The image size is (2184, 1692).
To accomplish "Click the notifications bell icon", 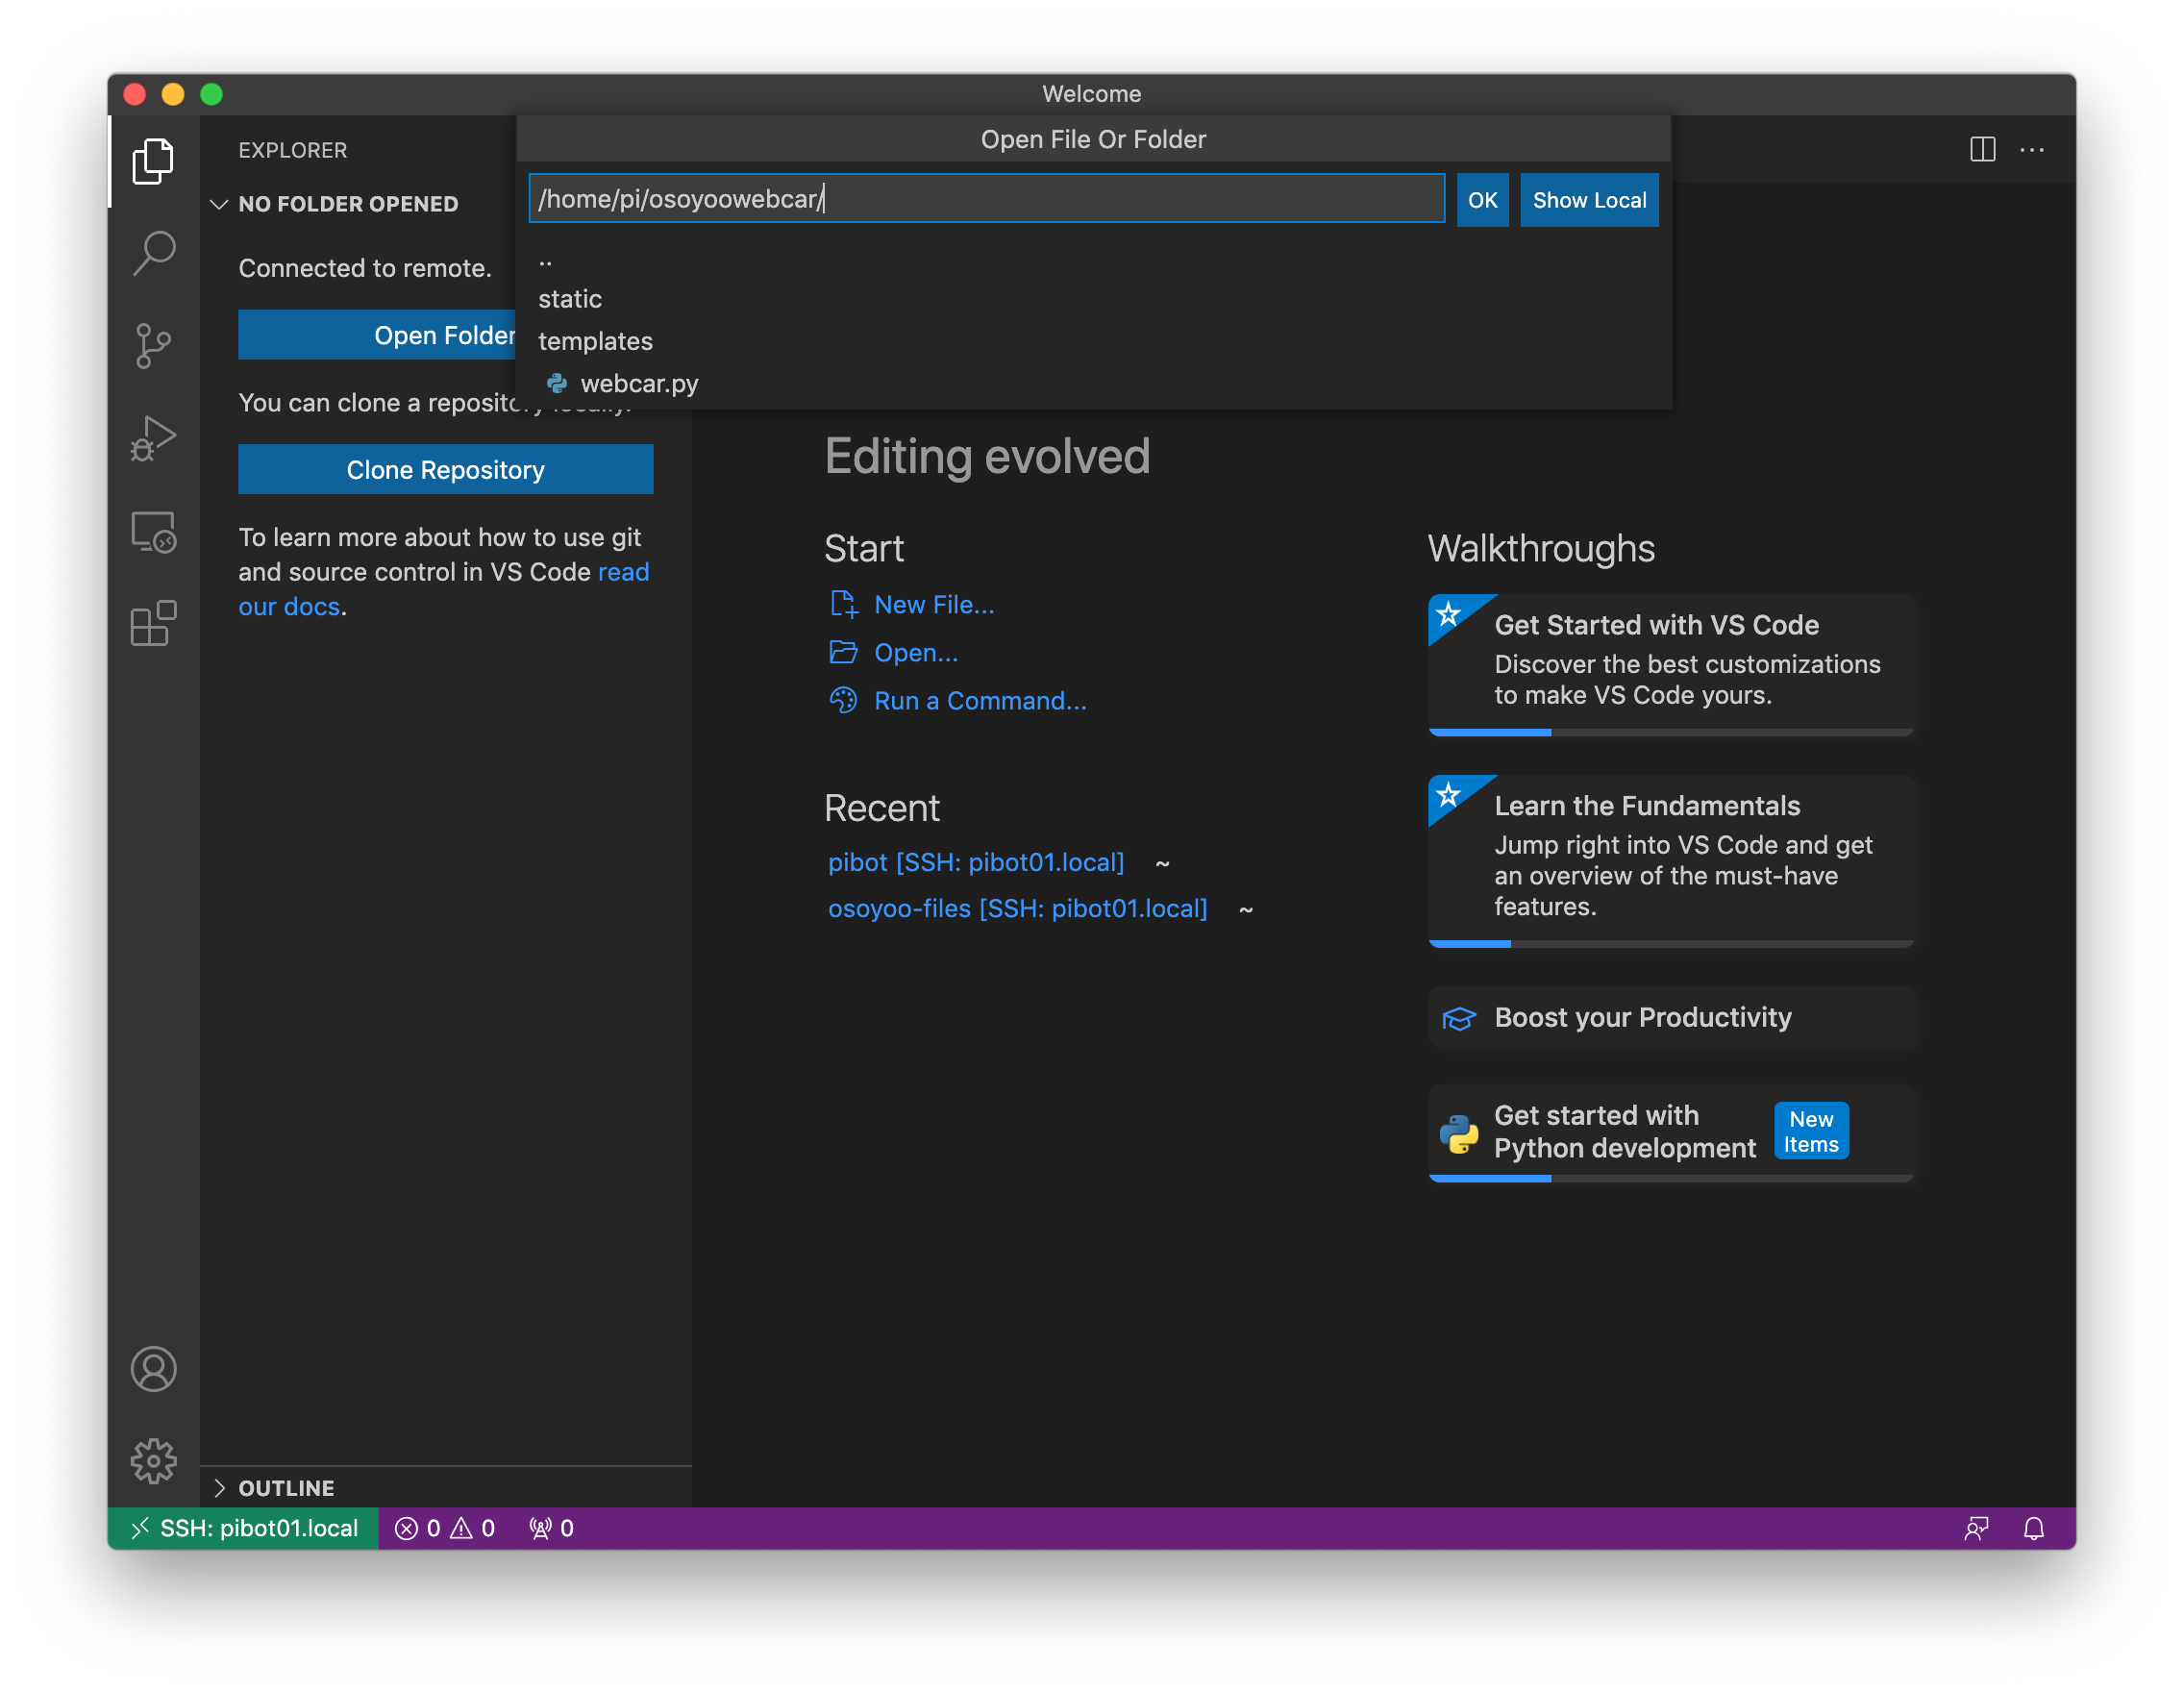I will [2033, 1528].
